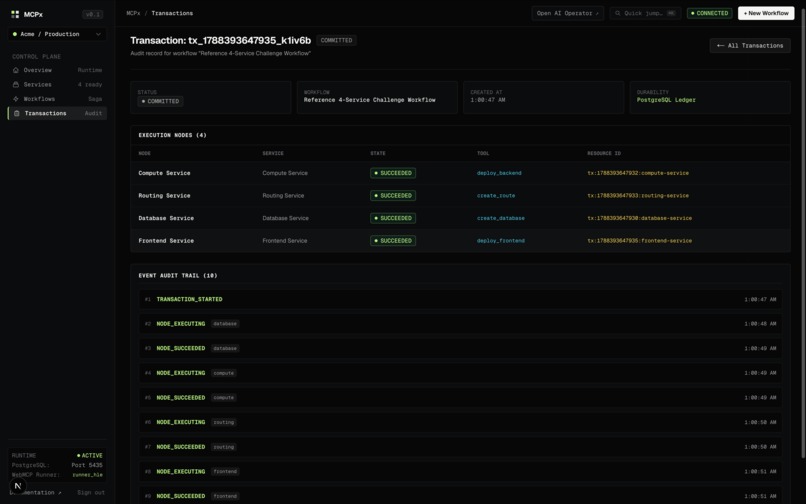Image resolution: width=806 pixels, height=504 pixels.
Task: Click event #7 NODE_SUCCEEDED routing
Action: pyautogui.click(x=460, y=447)
